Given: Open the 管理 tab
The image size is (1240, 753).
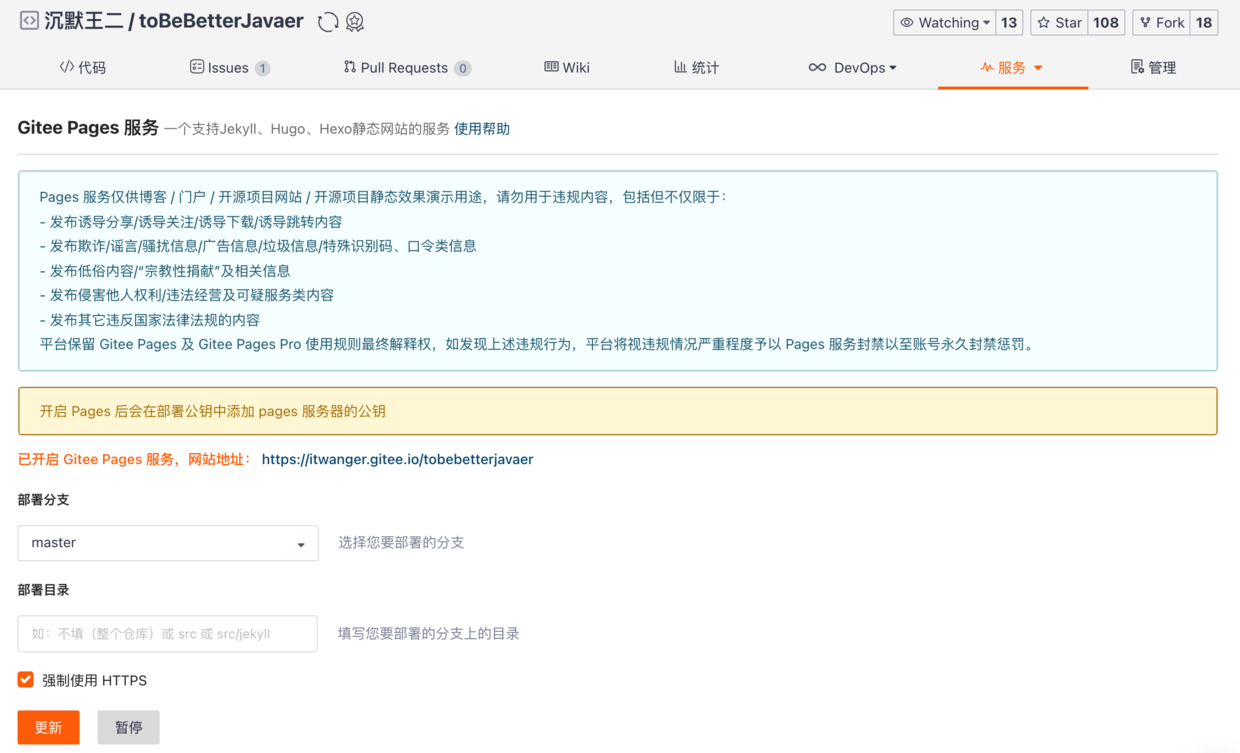Looking at the screenshot, I should pyautogui.click(x=1153, y=67).
